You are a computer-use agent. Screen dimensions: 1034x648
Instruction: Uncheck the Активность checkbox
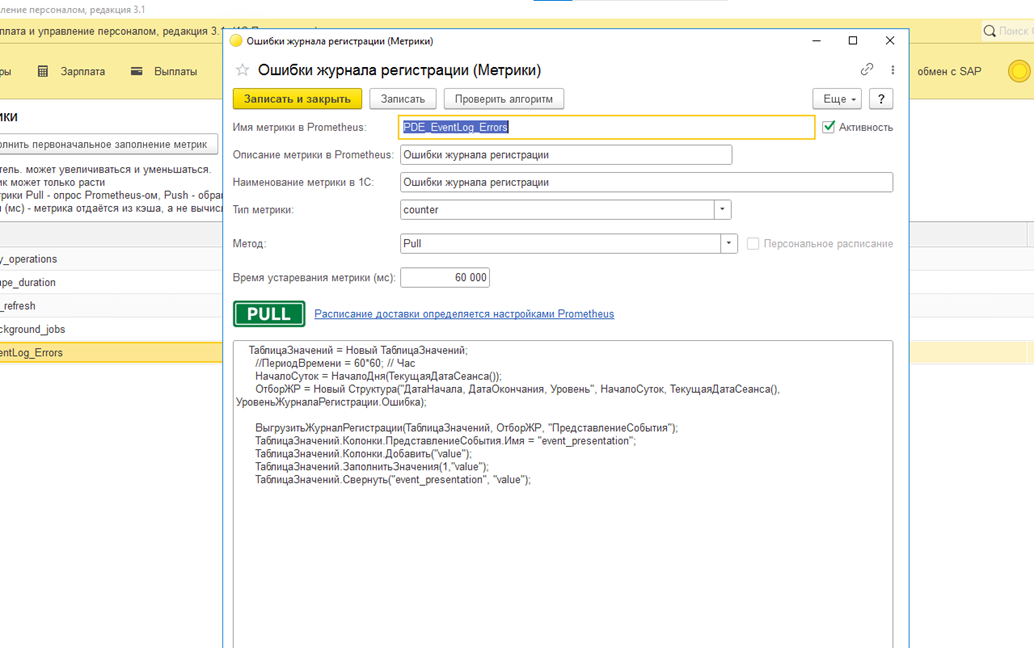828,127
